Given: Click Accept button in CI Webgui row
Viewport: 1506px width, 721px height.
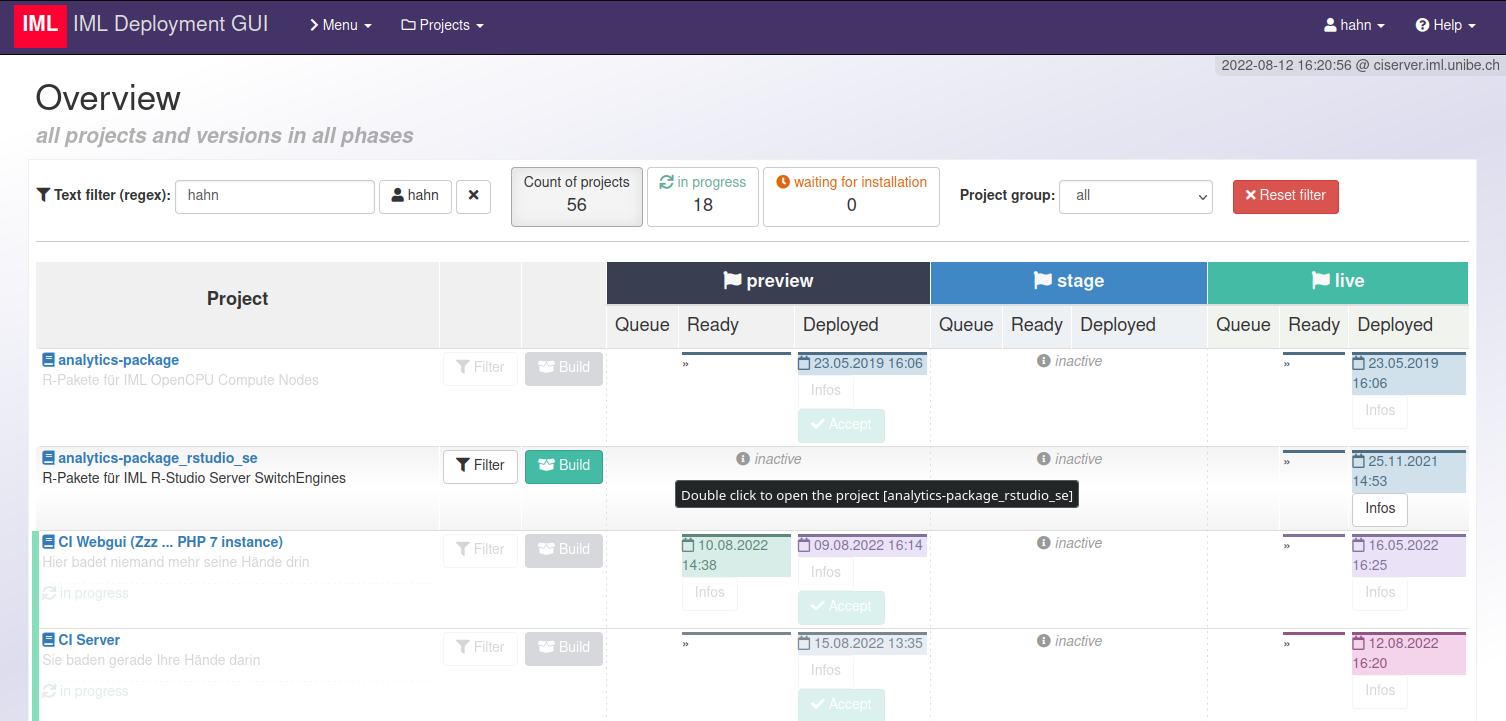Looking at the screenshot, I should 841,607.
